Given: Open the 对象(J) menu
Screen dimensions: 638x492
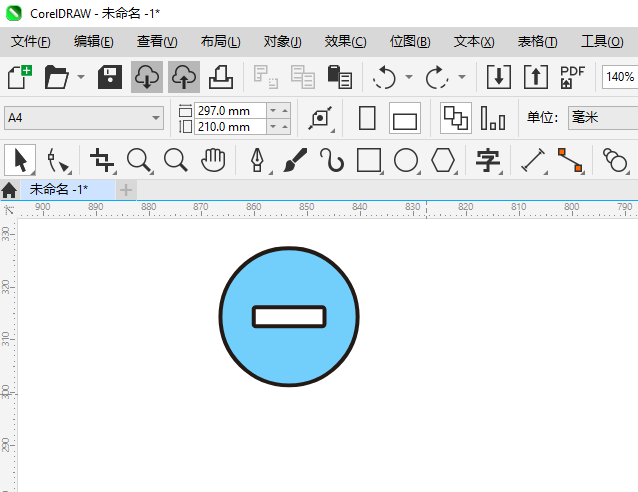Looking at the screenshot, I should click(282, 42).
